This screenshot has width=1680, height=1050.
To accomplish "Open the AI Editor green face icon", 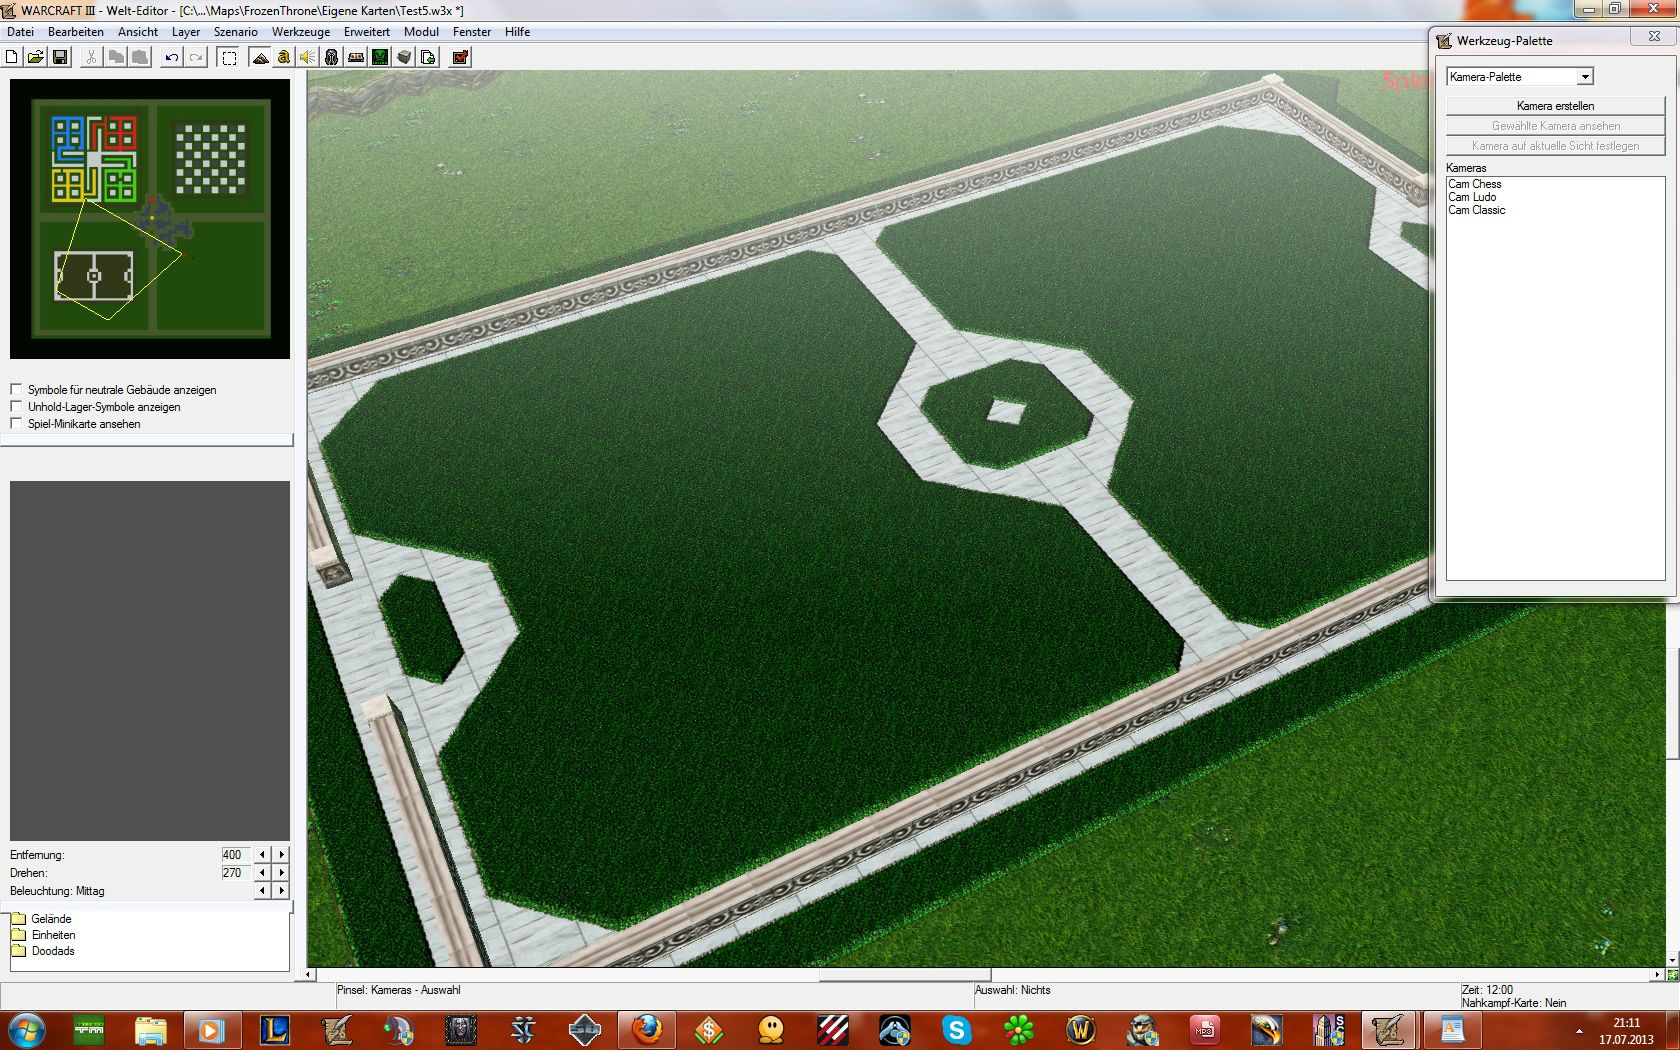I will [x=380, y=57].
